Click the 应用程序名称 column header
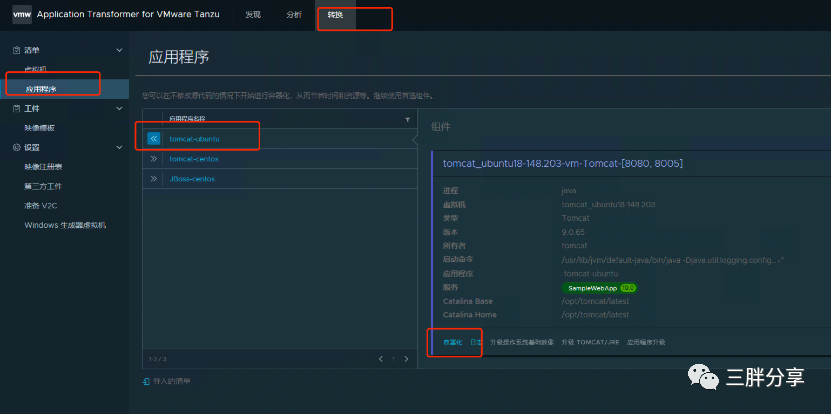The width and height of the screenshot is (832, 414). pyautogui.click(x=187, y=119)
